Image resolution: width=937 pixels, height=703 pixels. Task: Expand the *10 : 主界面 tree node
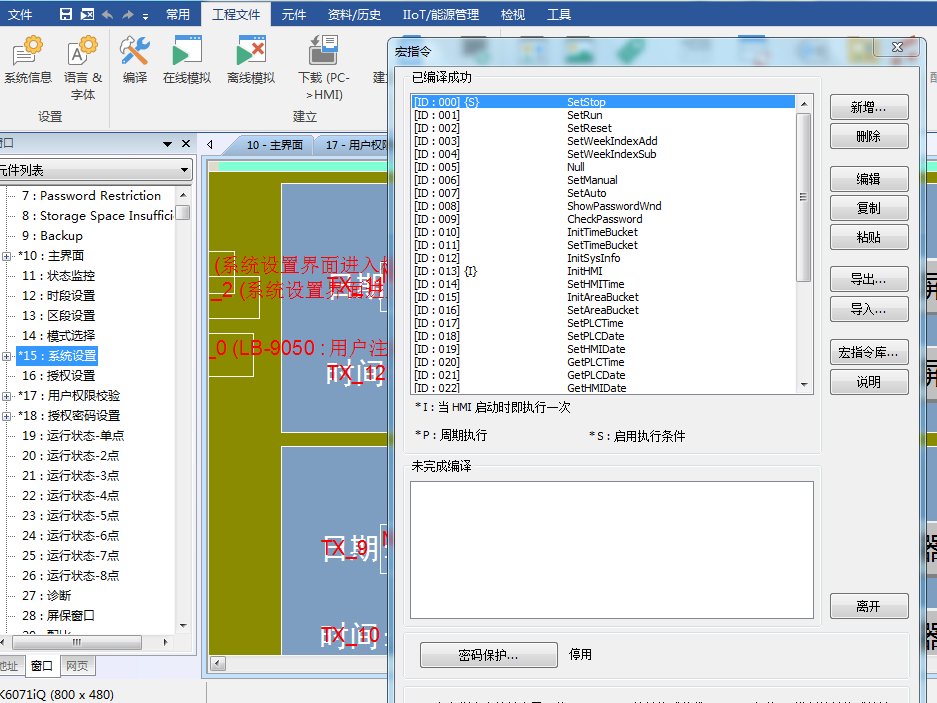7,256
